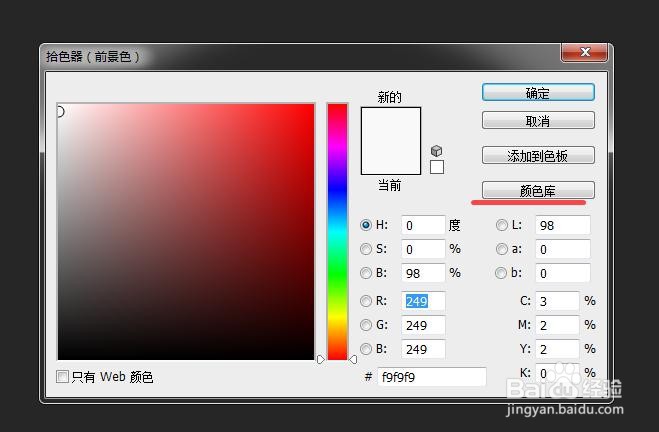This screenshot has height=432, width=659.
Task: Open the 颜色库 color libraries
Action: pyautogui.click(x=538, y=190)
